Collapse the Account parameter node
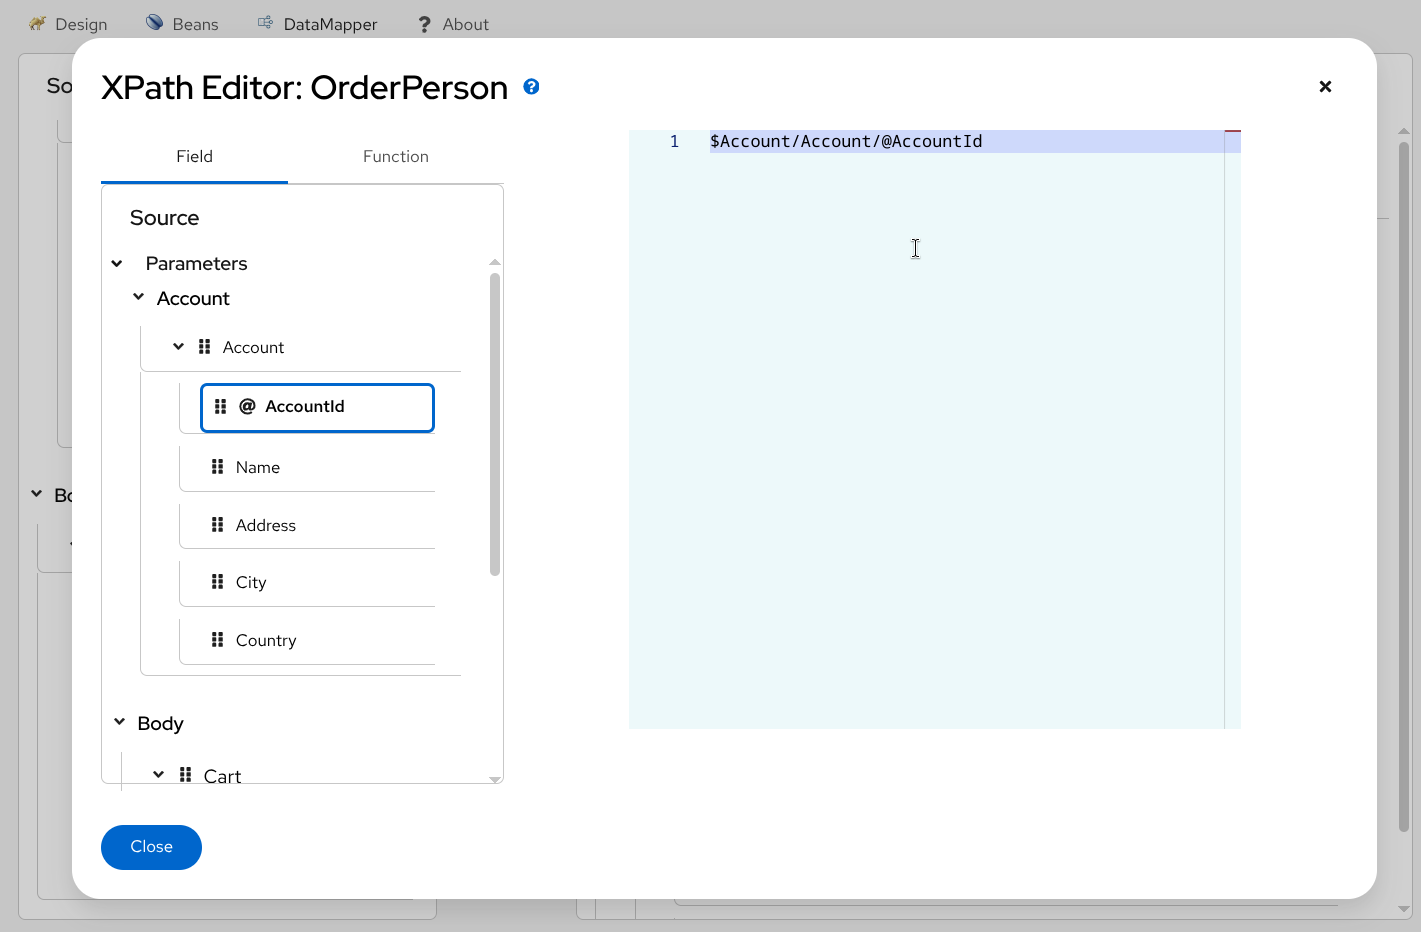The height and width of the screenshot is (932, 1421). tap(138, 297)
